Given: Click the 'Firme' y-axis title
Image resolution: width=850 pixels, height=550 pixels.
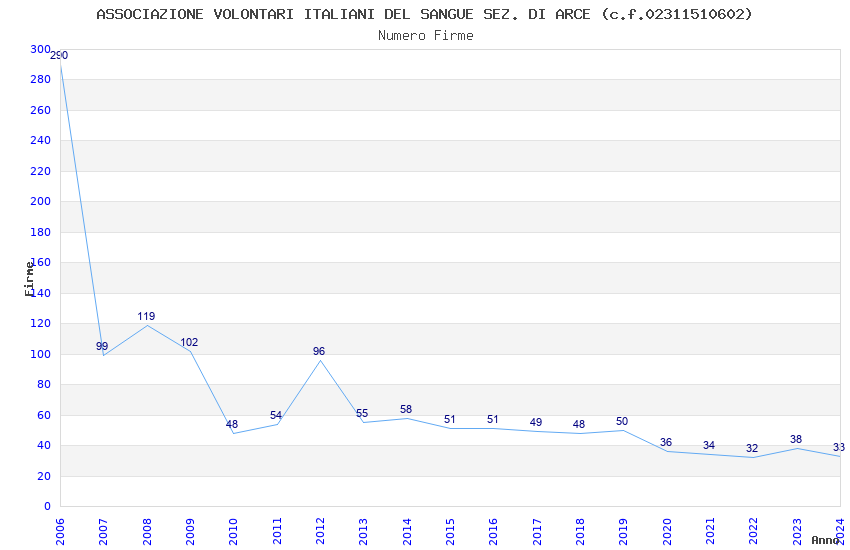Looking at the screenshot, I should click(x=29, y=278).
